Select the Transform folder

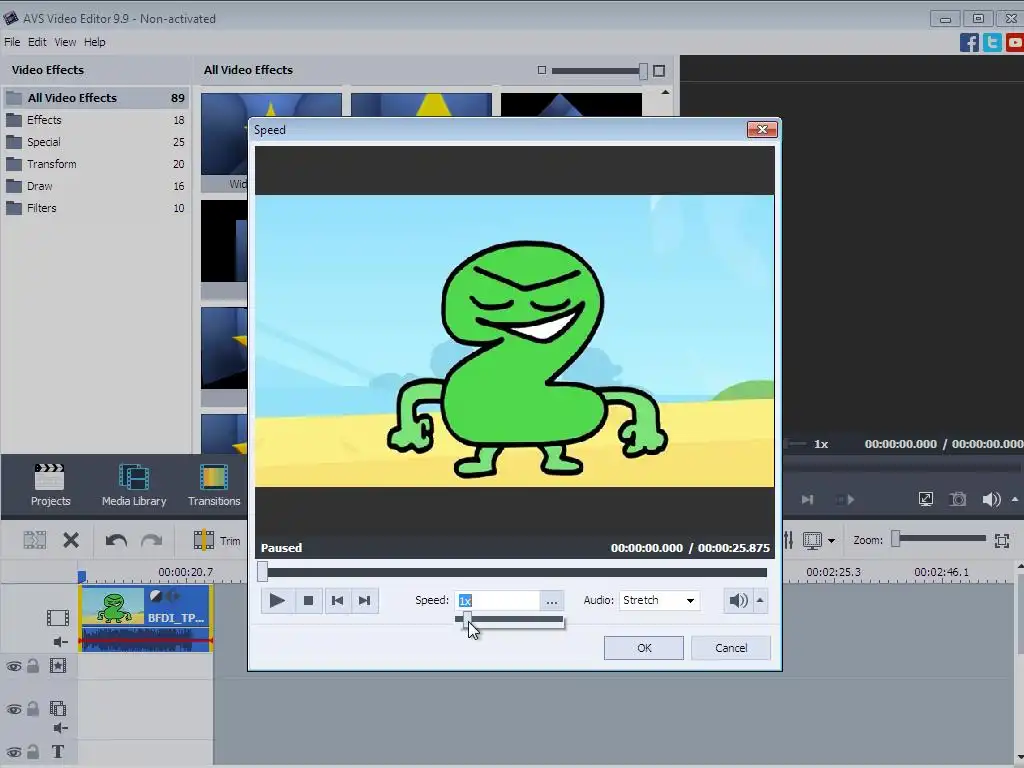tap(96, 164)
